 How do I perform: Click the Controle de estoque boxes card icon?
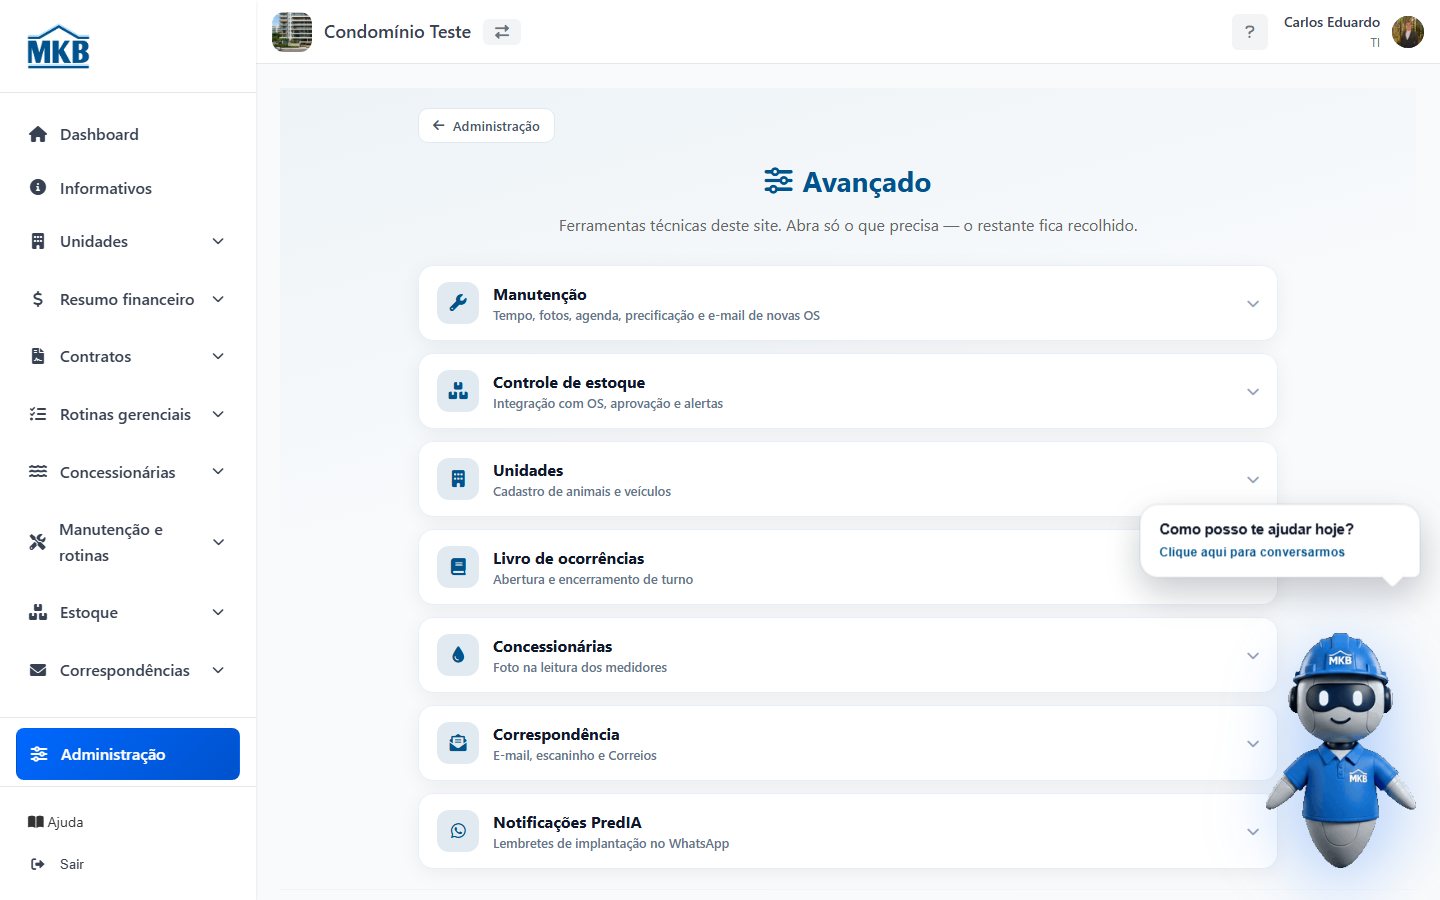point(458,391)
